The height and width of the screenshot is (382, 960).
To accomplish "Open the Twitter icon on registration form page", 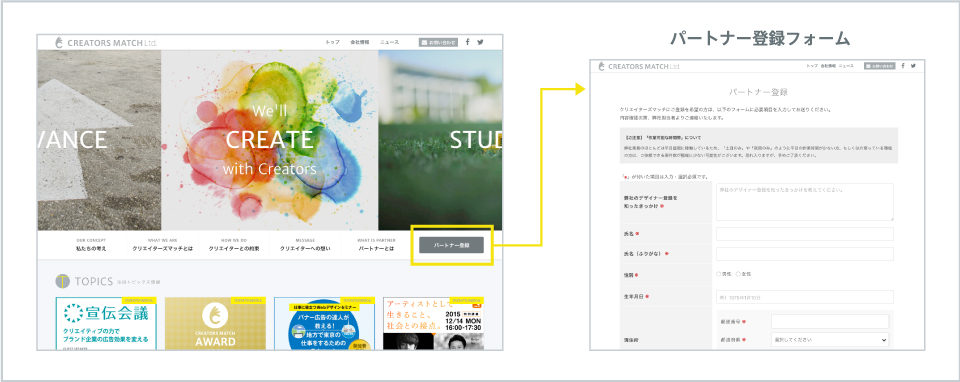I will click(913, 66).
